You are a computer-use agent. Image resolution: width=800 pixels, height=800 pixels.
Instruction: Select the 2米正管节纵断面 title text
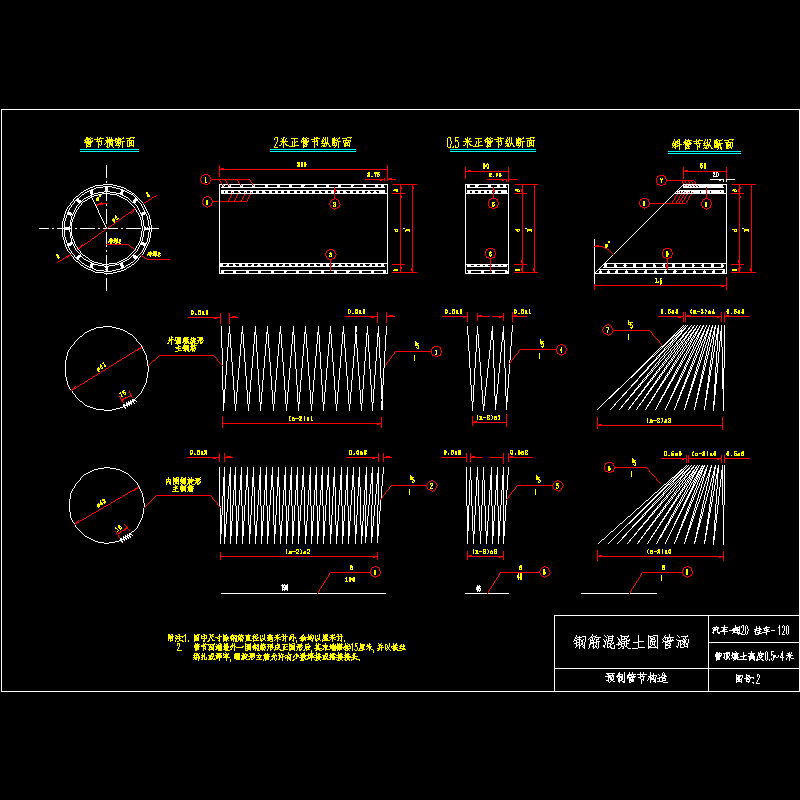click(x=313, y=142)
